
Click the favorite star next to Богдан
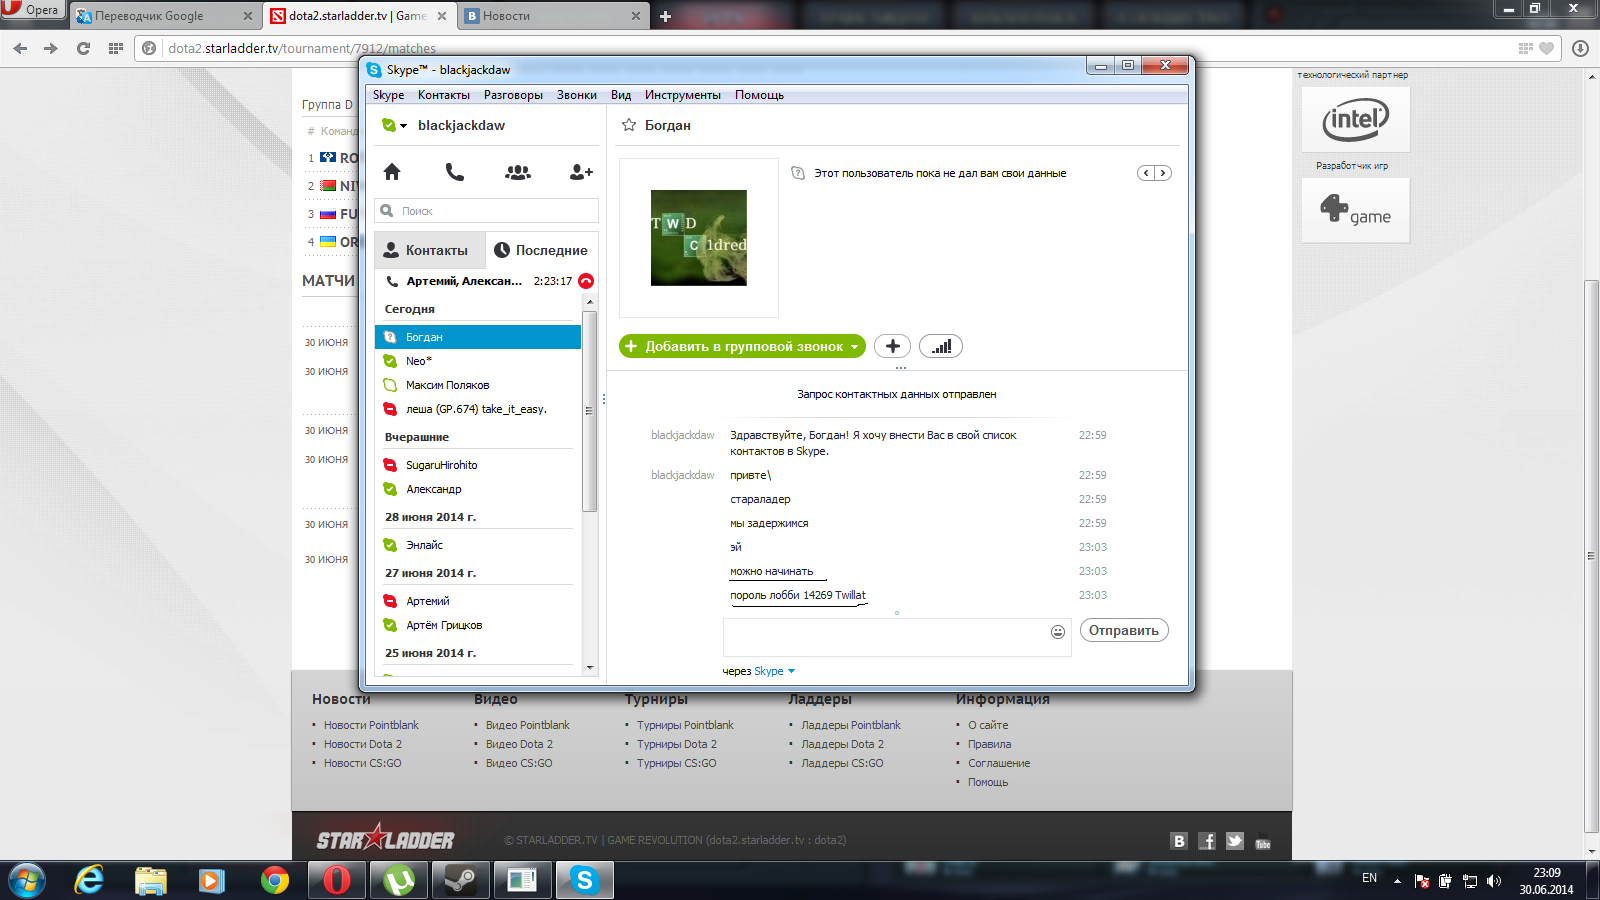click(629, 125)
